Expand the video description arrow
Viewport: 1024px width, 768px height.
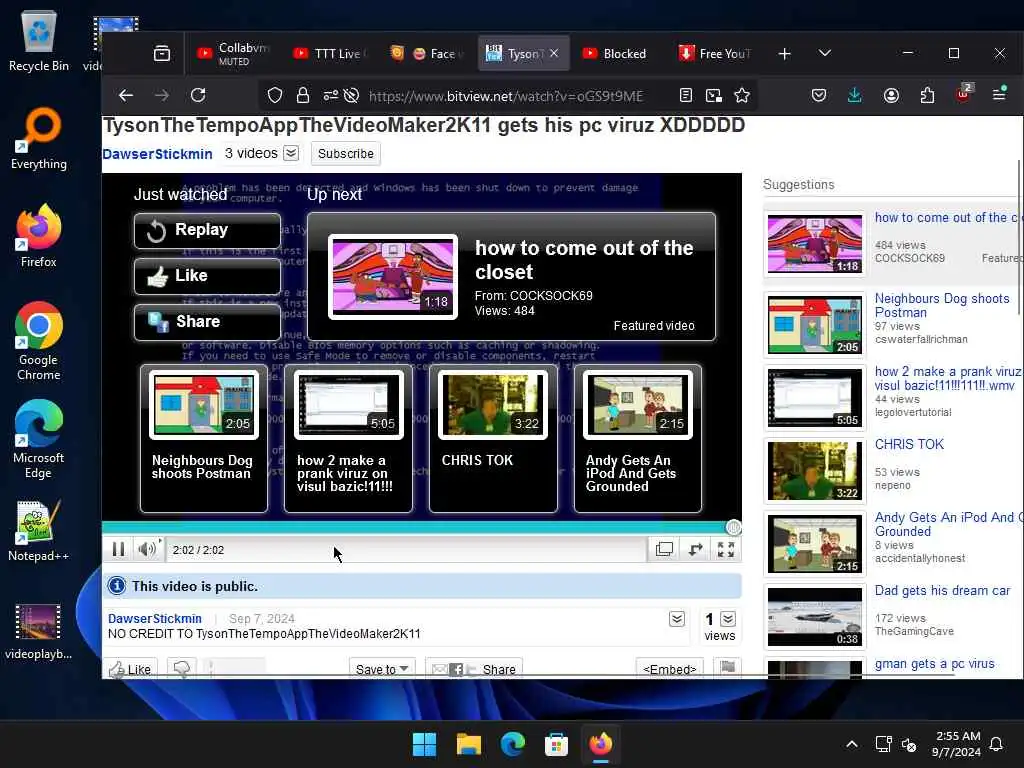(677, 618)
